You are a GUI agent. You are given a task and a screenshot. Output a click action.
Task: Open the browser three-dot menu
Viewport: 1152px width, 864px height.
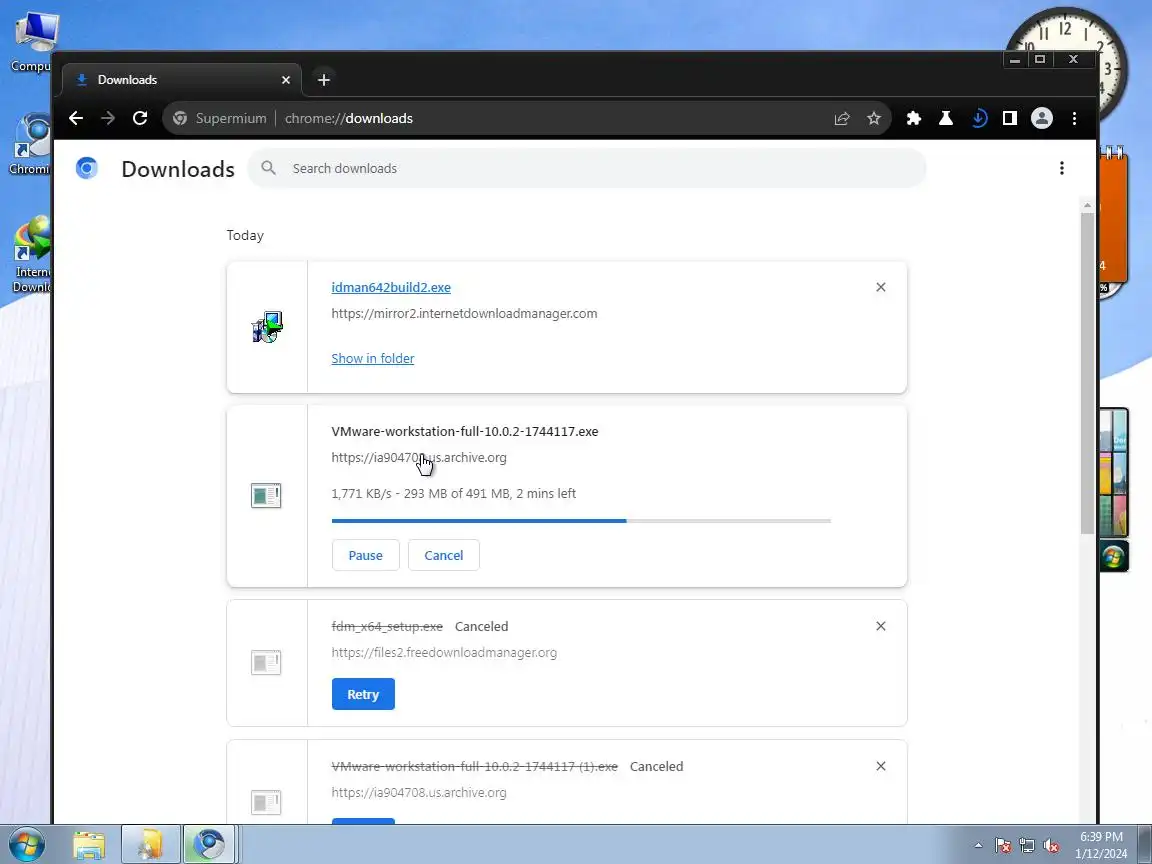(x=1074, y=118)
